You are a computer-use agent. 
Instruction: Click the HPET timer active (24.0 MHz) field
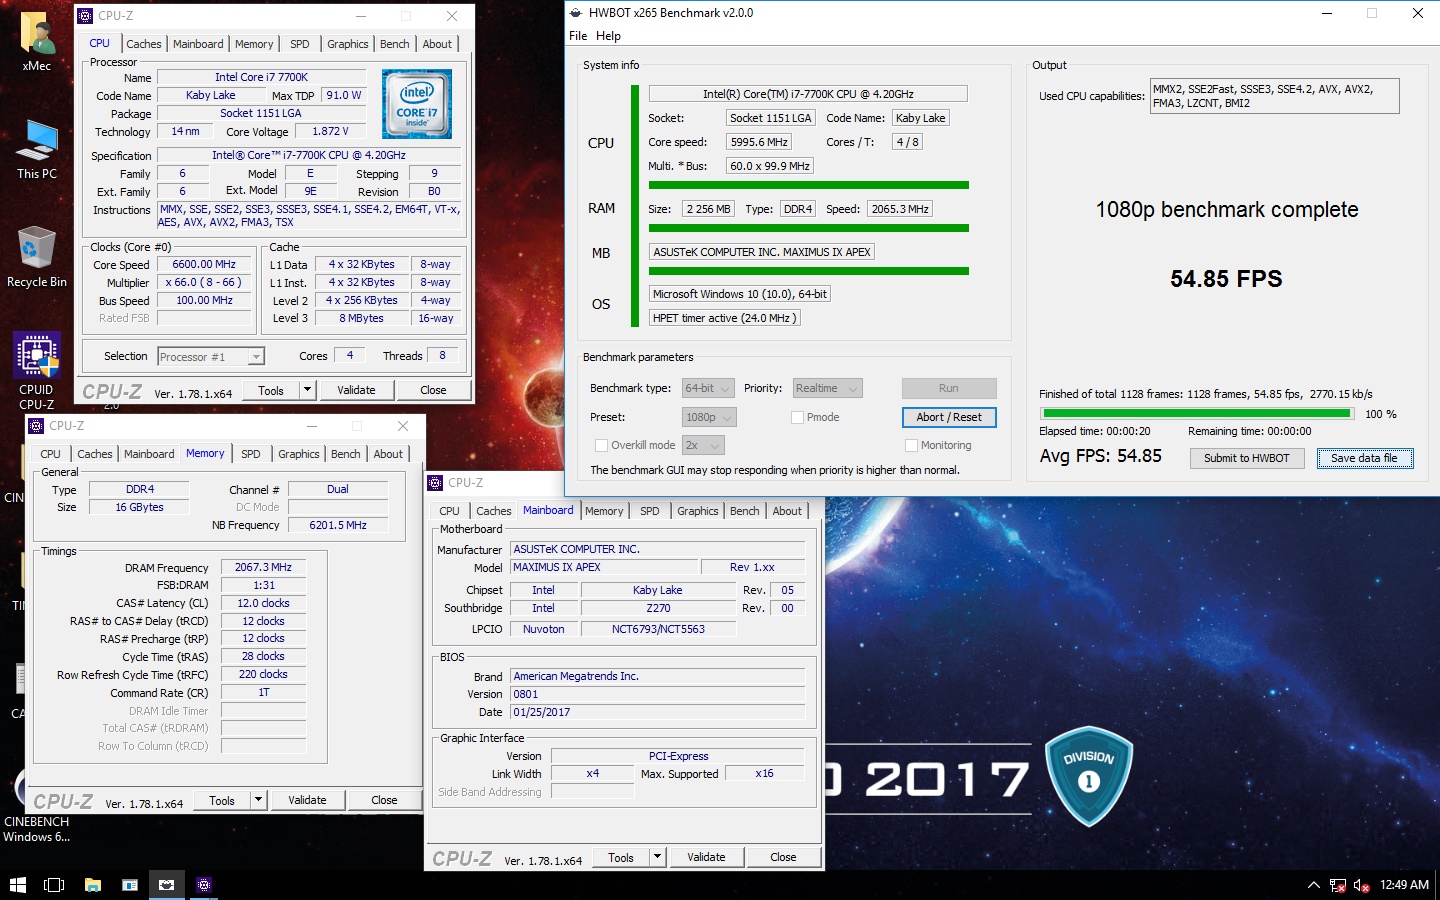coord(724,318)
